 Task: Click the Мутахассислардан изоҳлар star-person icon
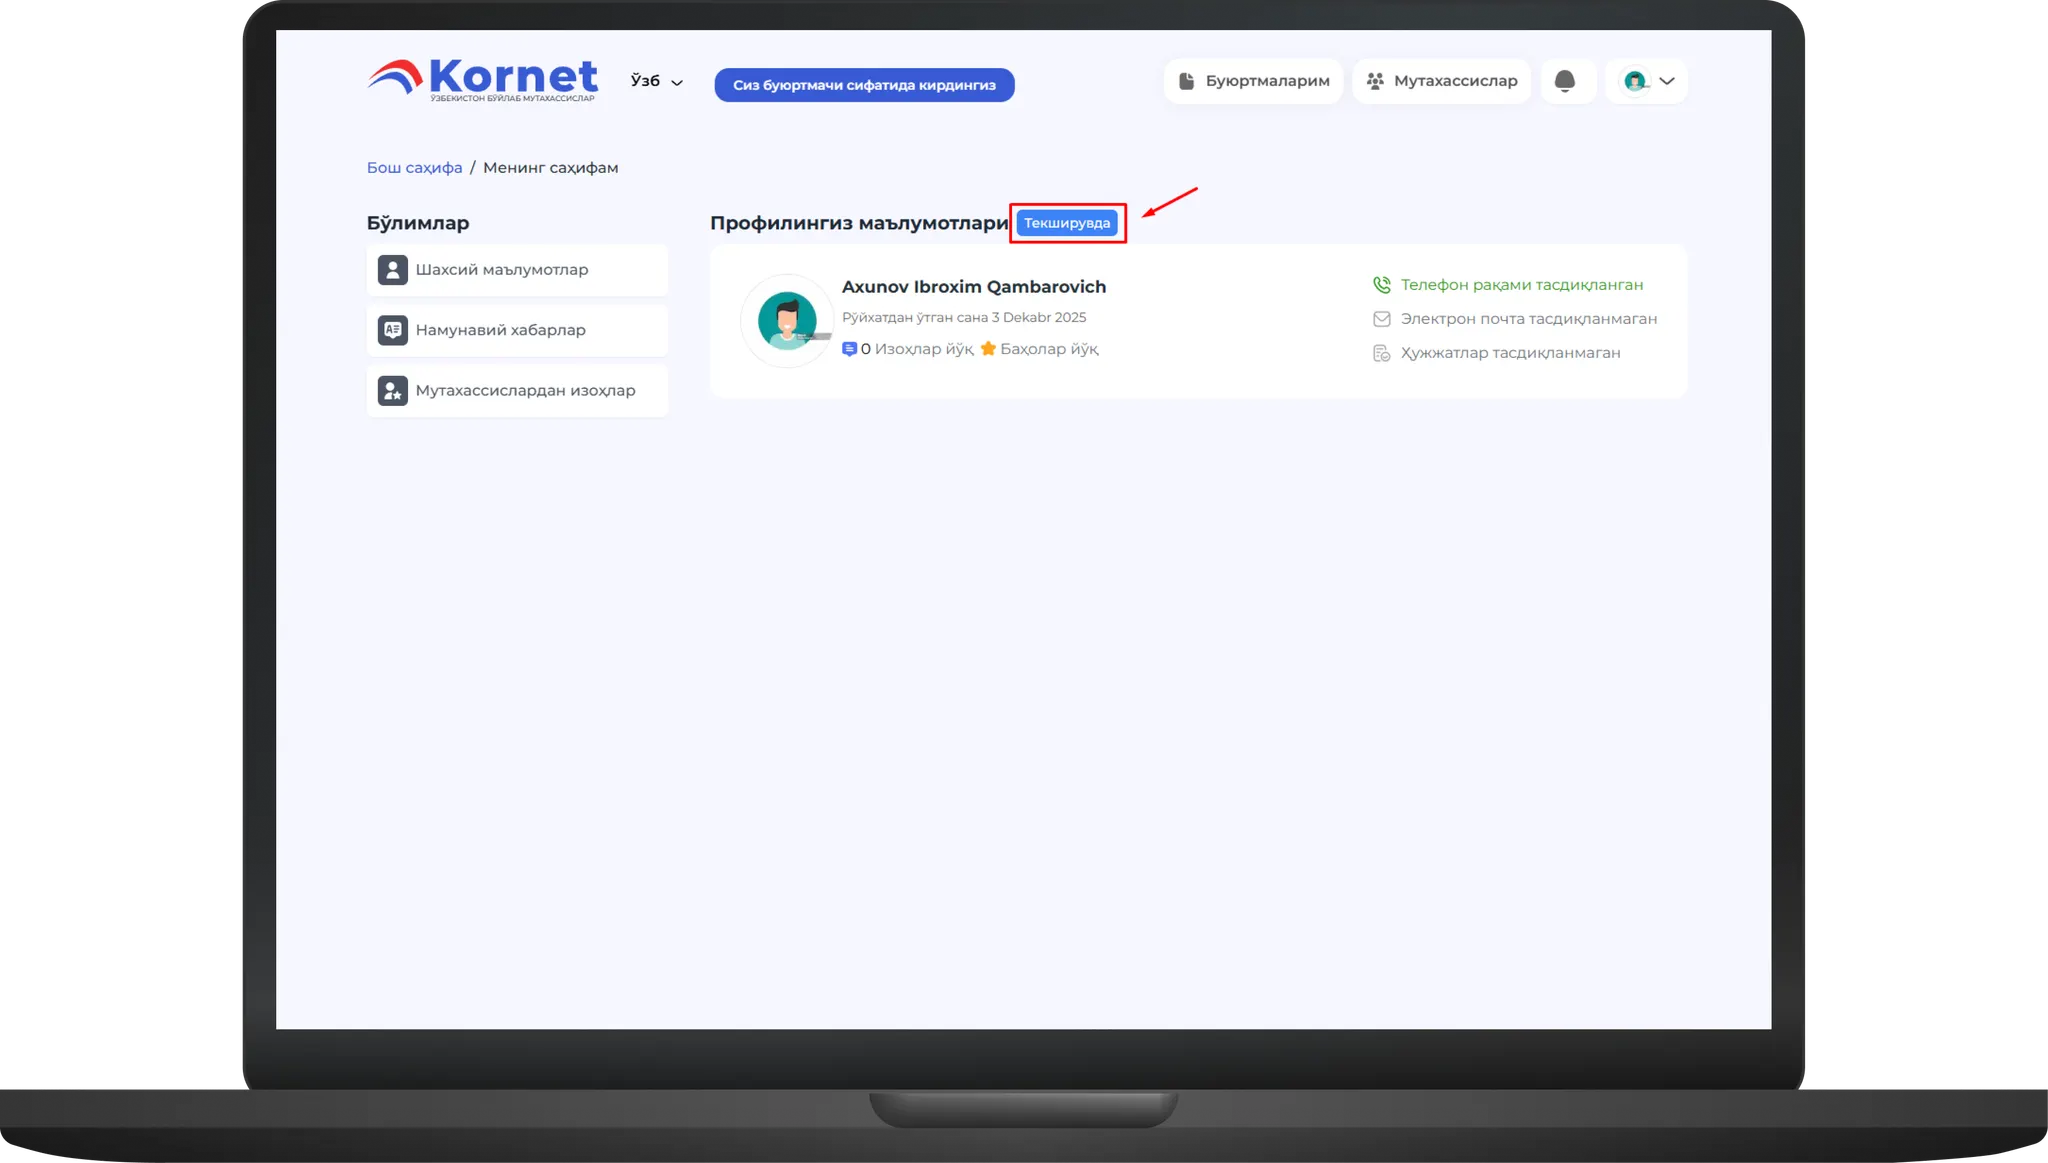pyautogui.click(x=392, y=391)
